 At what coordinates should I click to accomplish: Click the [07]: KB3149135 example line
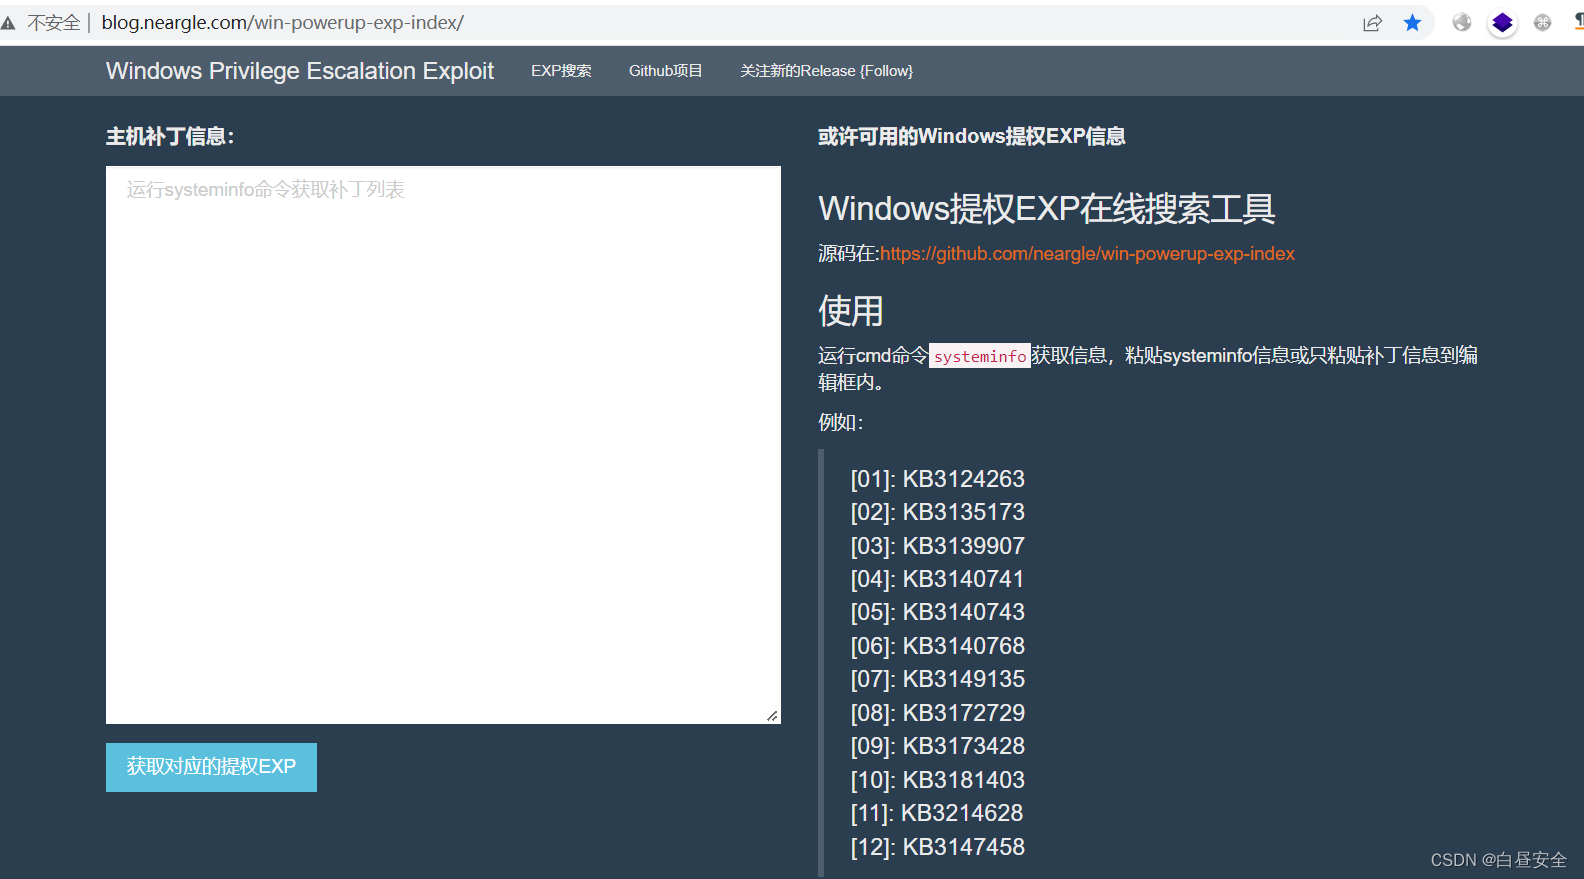pyautogui.click(x=938, y=679)
